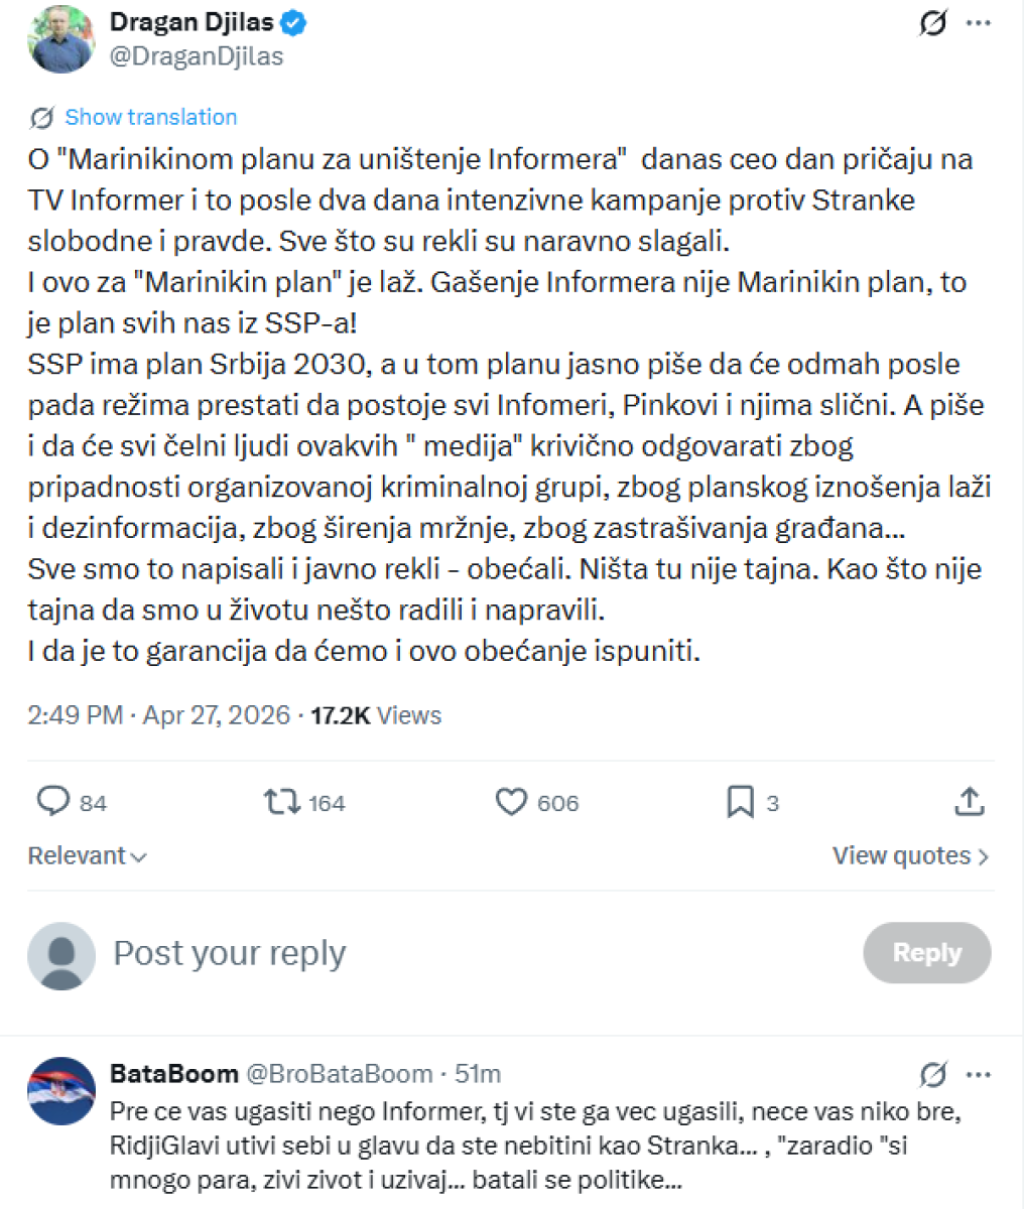Viewport: 1024px width, 1209px height.
Task: Open BataBoom's avatar thumbnail
Action: pos(62,1091)
